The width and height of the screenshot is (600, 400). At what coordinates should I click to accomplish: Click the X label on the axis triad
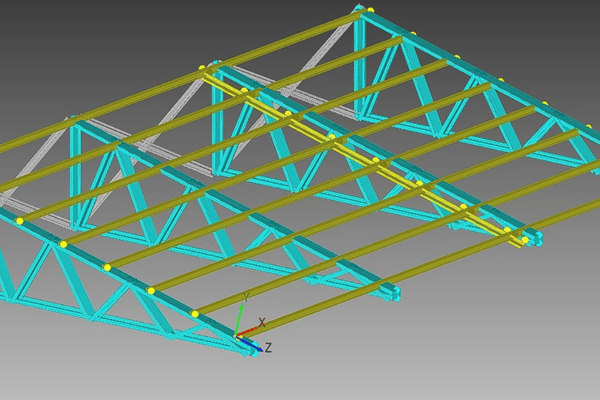(x=262, y=322)
